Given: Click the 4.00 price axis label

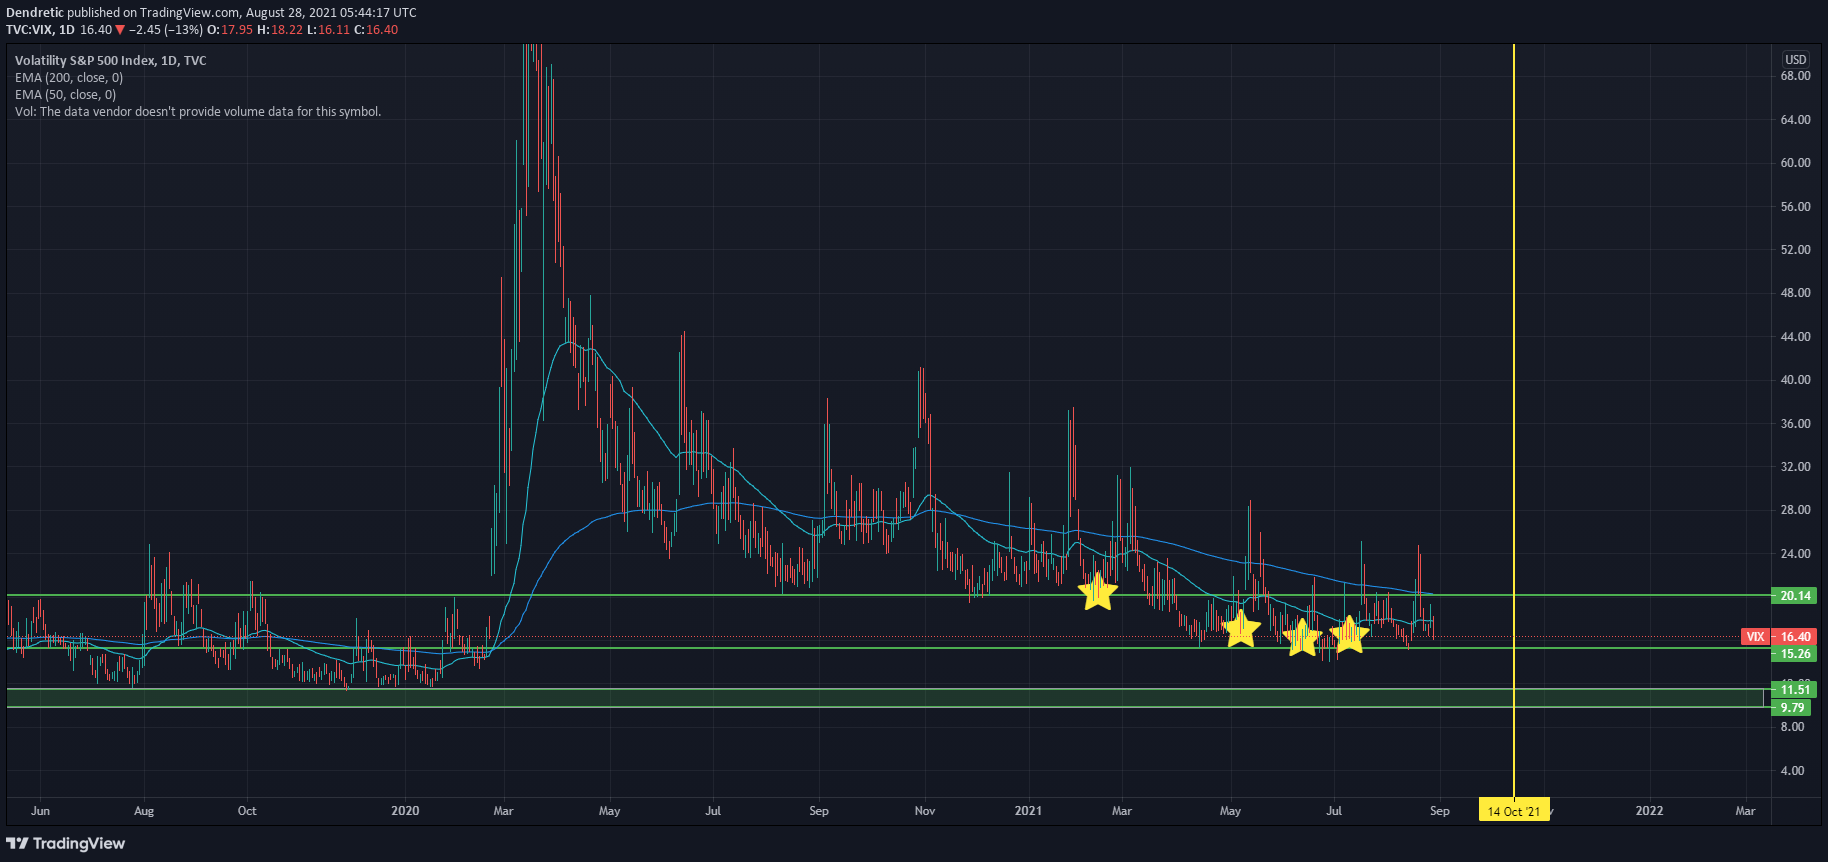Looking at the screenshot, I should pyautogui.click(x=1792, y=771).
